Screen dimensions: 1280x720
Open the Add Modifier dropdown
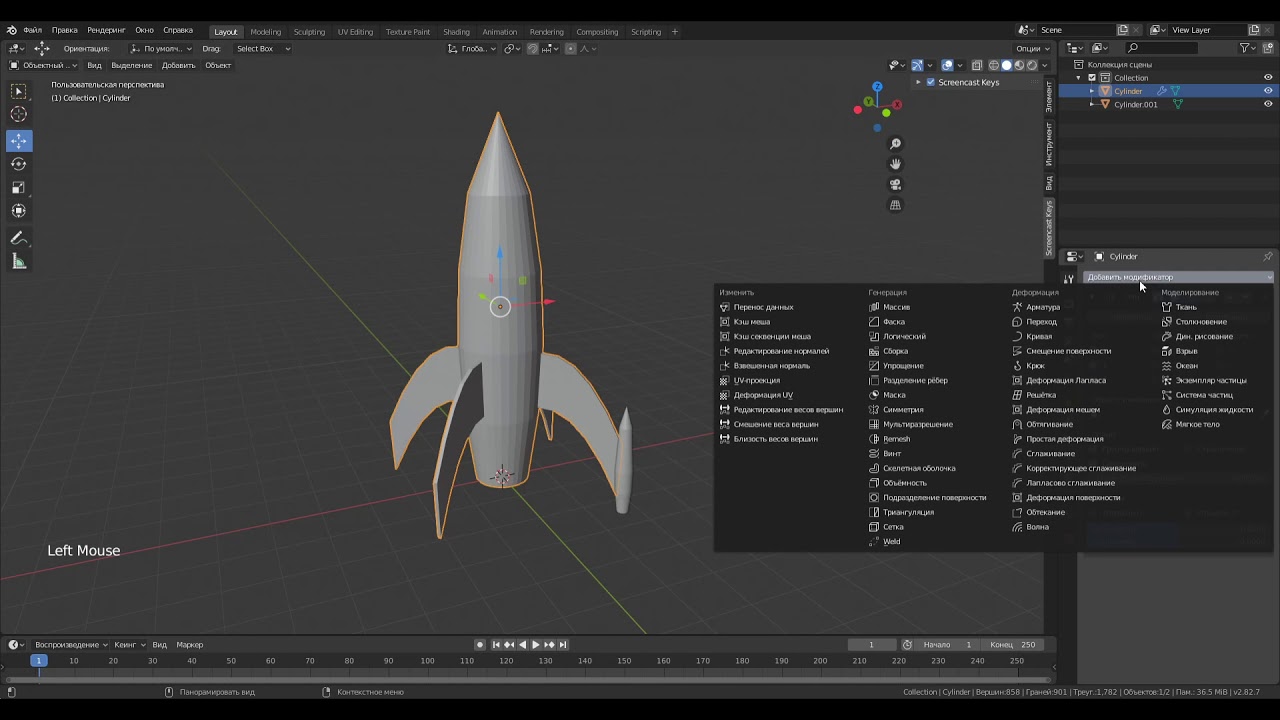tap(1178, 277)
